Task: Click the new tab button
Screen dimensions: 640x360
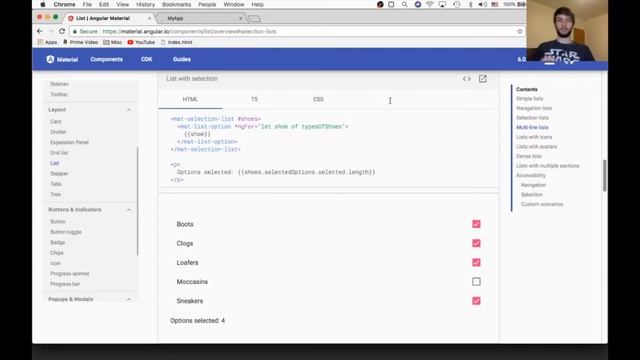Action: (254, 19)
